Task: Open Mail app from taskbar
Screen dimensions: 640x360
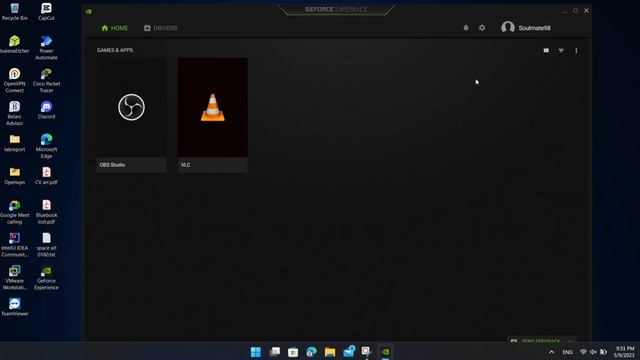Action: pyautogui.click(x=349, y=351)
